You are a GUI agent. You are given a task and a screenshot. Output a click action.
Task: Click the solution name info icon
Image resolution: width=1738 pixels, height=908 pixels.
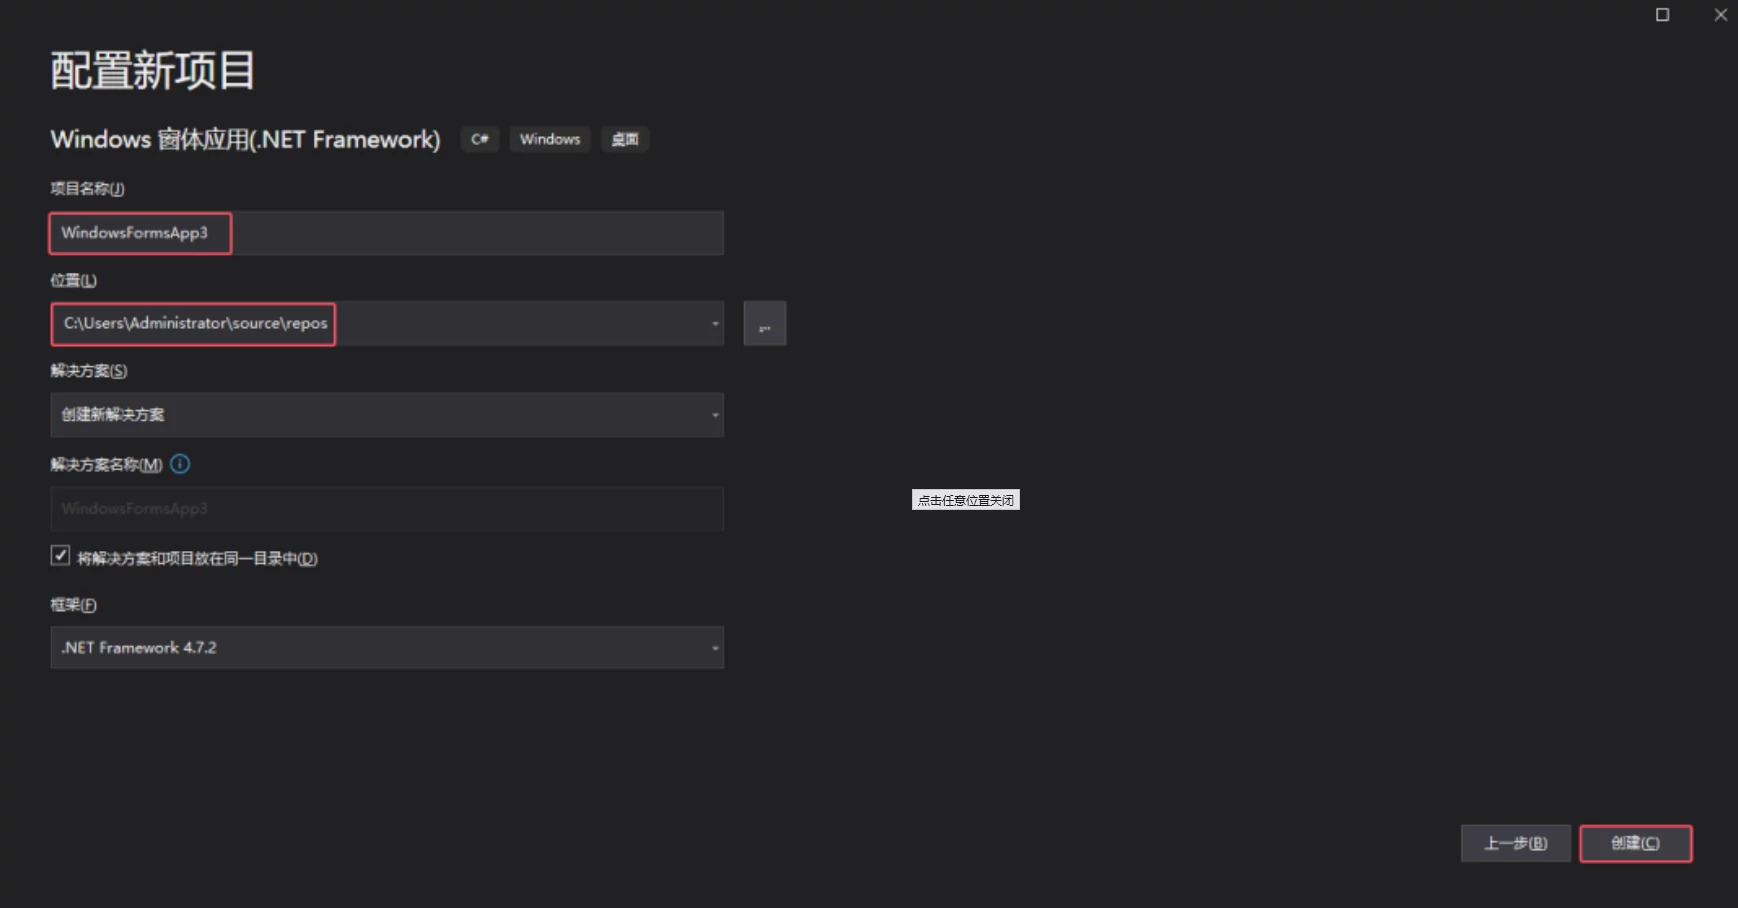180,464
